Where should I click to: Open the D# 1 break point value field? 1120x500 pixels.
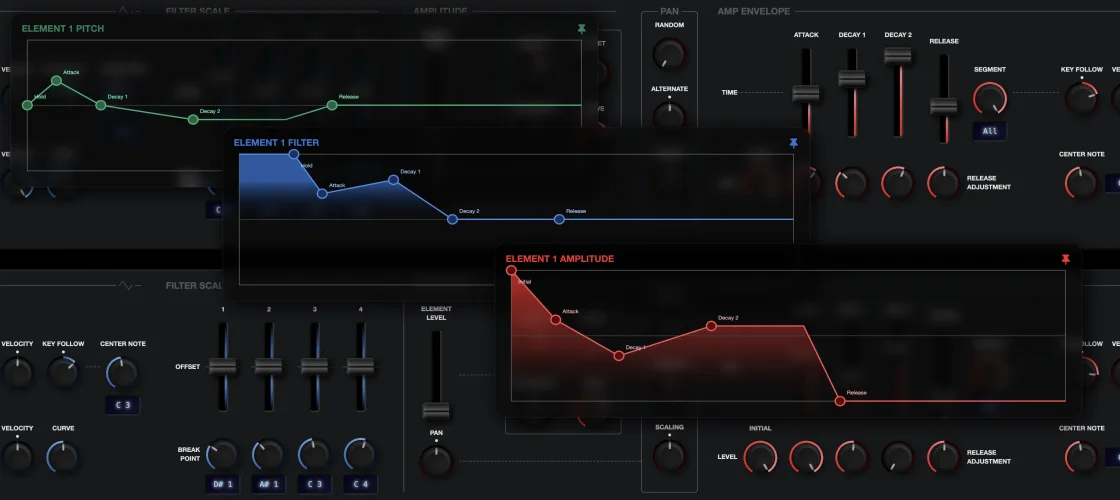click(222, 484)
